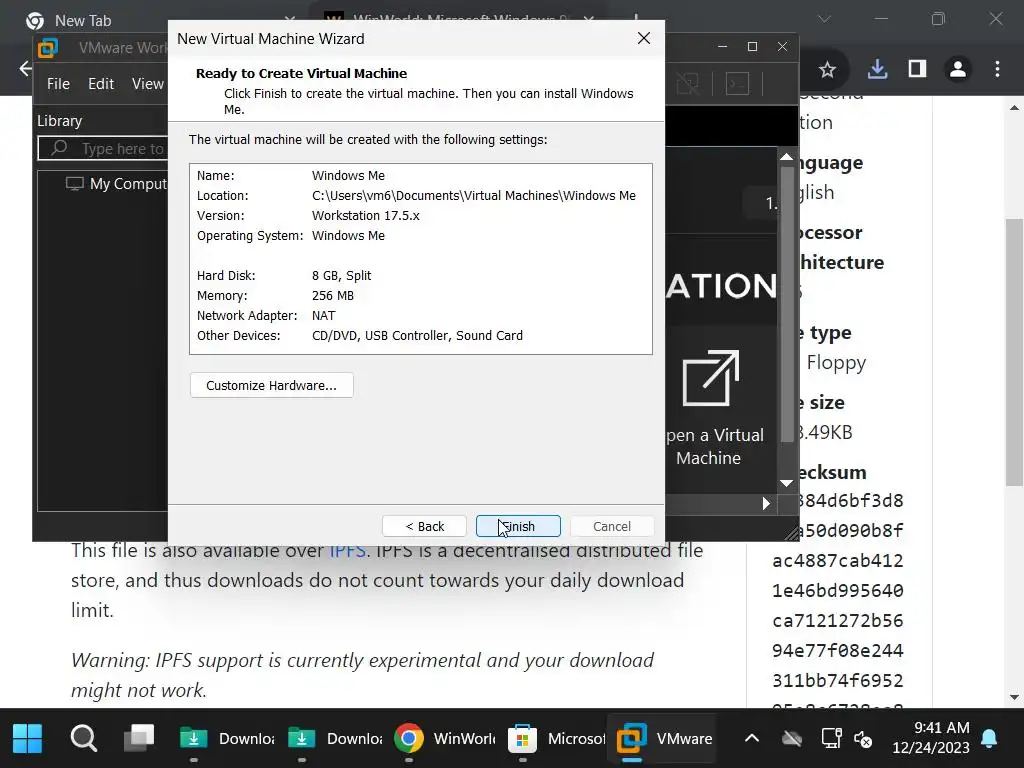Viewport: 1024px width, 768px height.
Task: Open the VMware View menu
Action: (148, 84)
